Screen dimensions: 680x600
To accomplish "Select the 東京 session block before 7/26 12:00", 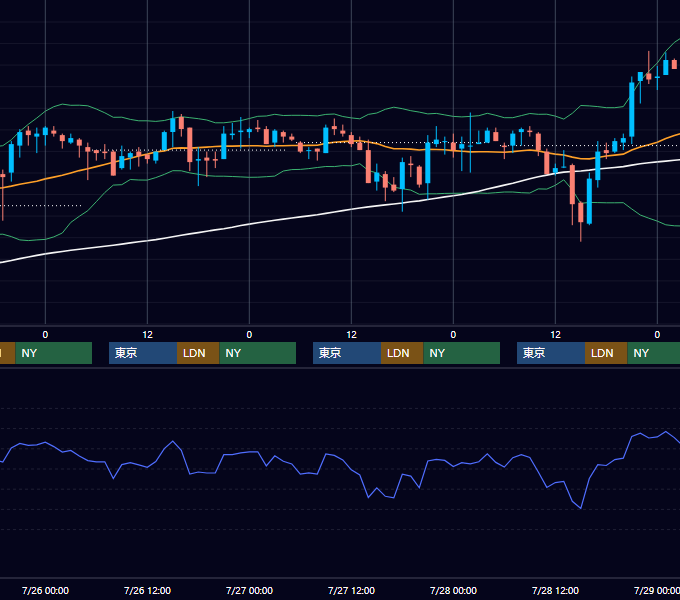I will click(143, 353).
